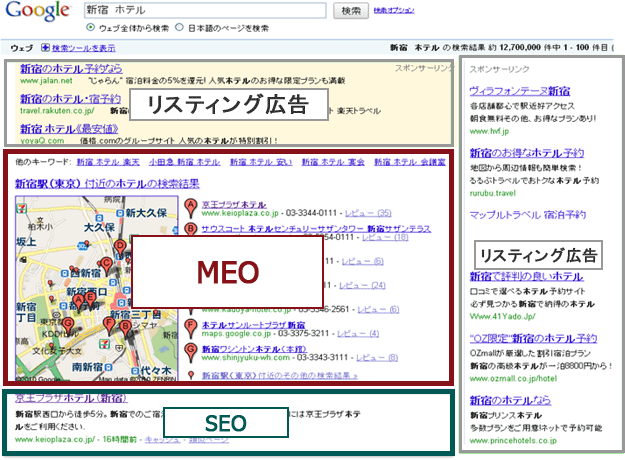Click the search box containing 新宿 ホテル
Viewport: 625px width, 460px height.
(x=205, y=10)
